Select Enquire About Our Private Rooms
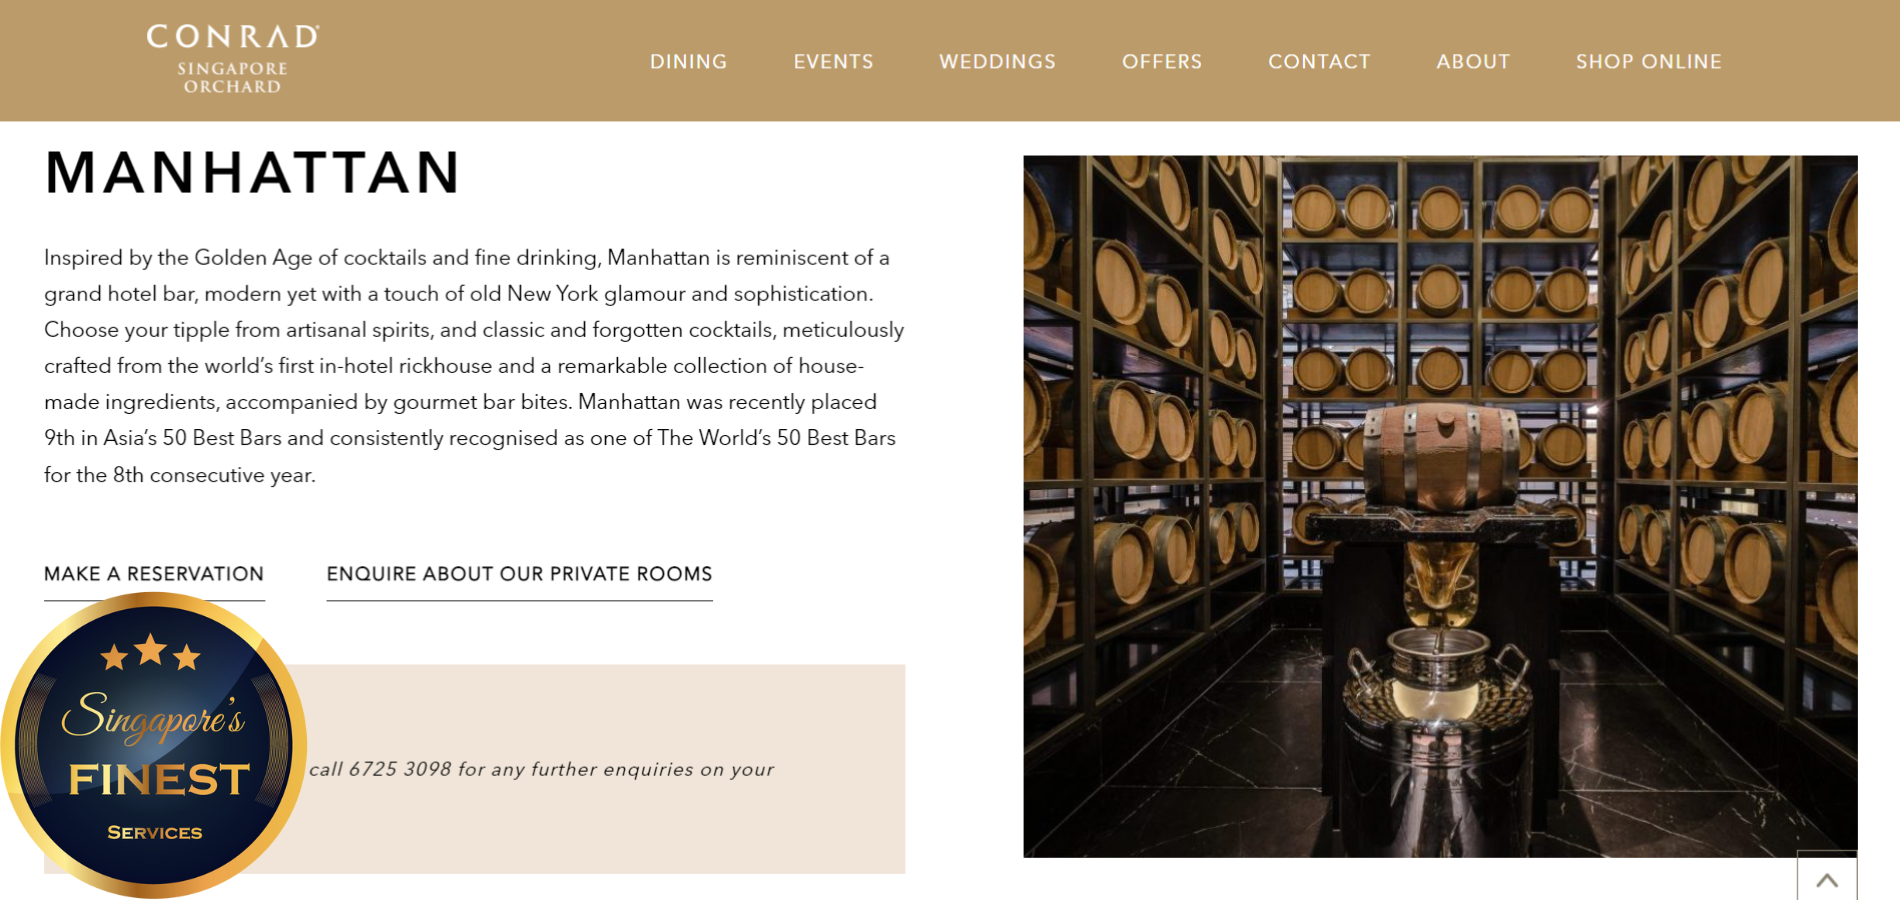 point(519,574)
